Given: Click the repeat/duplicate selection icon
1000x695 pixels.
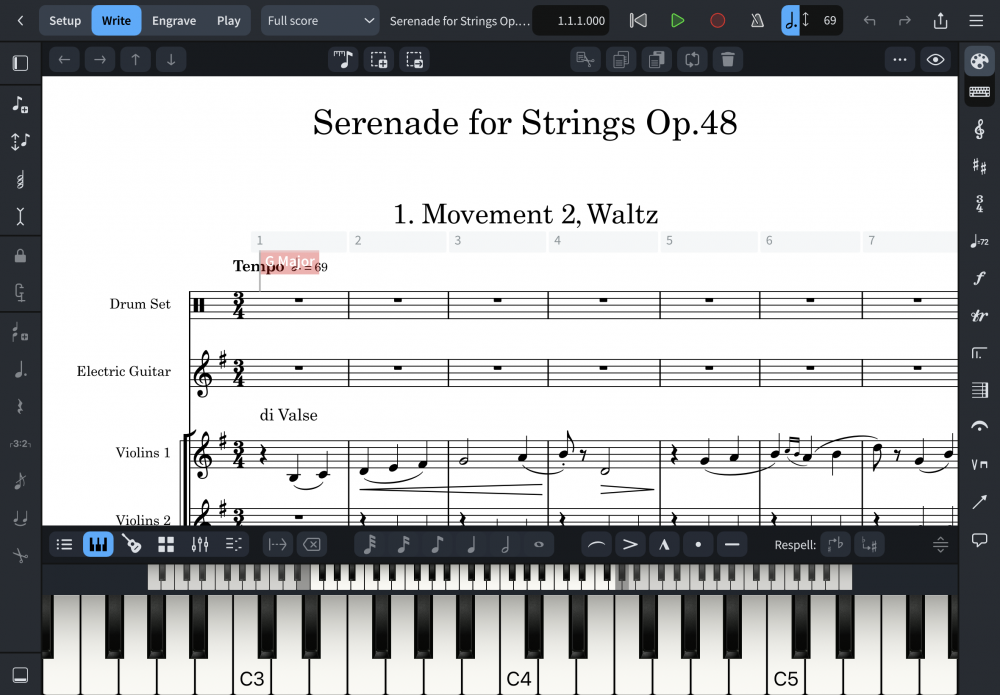Looking at the screenshot, I should click(x=692, y=60).
